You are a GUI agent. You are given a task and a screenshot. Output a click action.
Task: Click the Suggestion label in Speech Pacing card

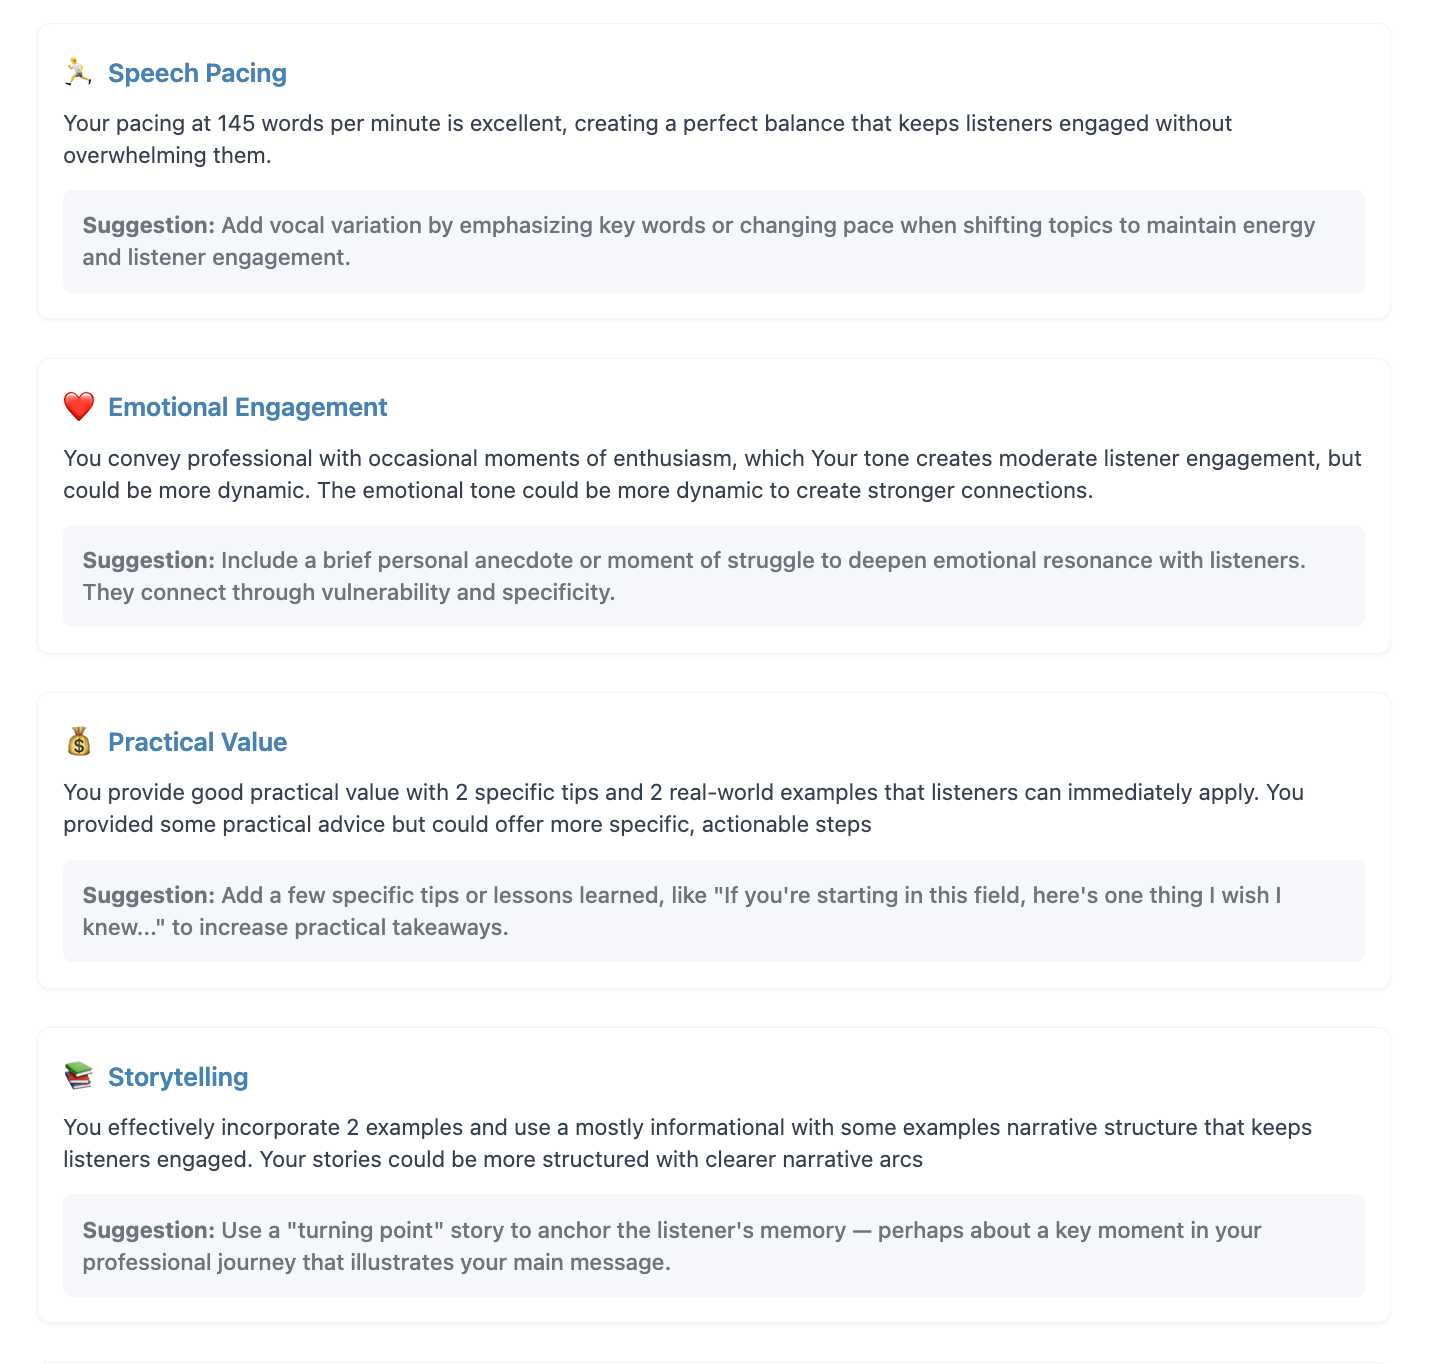click(x=149, y=225)
